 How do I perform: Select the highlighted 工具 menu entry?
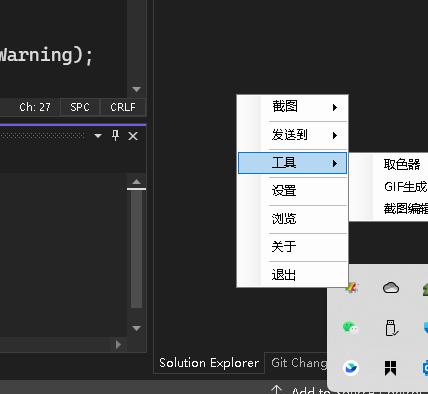[292, 163]
